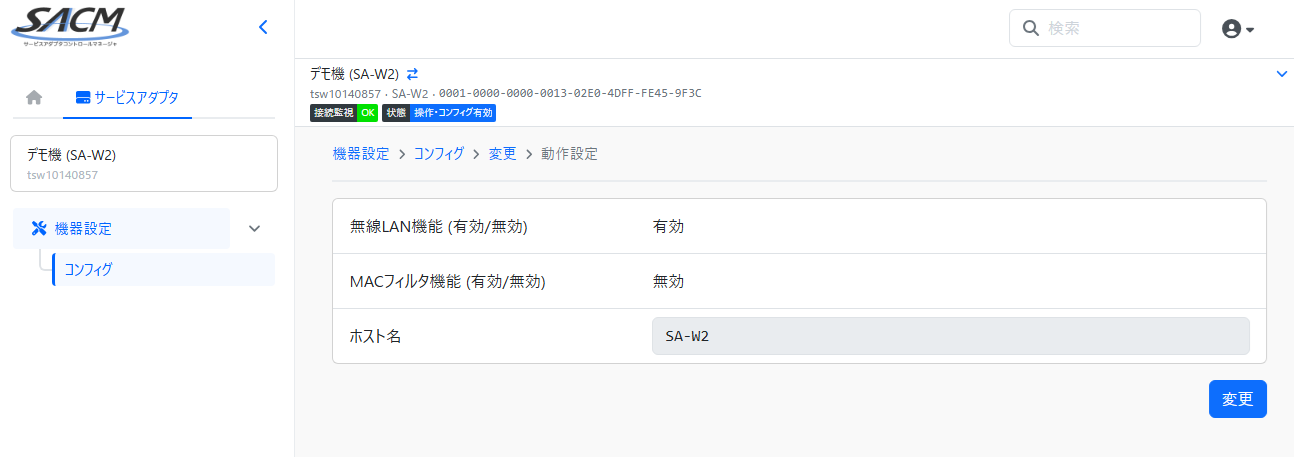Screen dimensions: 1294x457
Task: Open the 機器設定 breadcrumb link
Action: [361, 154]
